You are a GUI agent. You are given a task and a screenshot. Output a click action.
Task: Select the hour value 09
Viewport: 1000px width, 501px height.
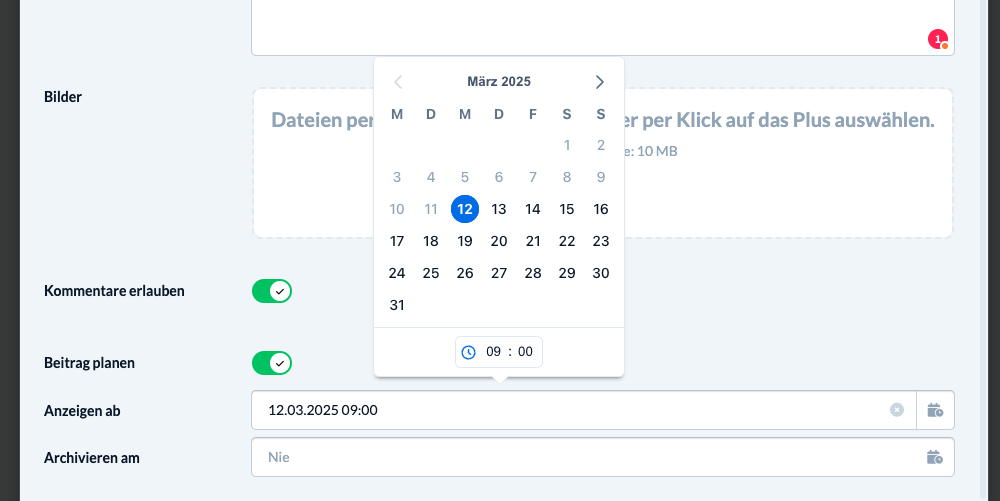493,352
